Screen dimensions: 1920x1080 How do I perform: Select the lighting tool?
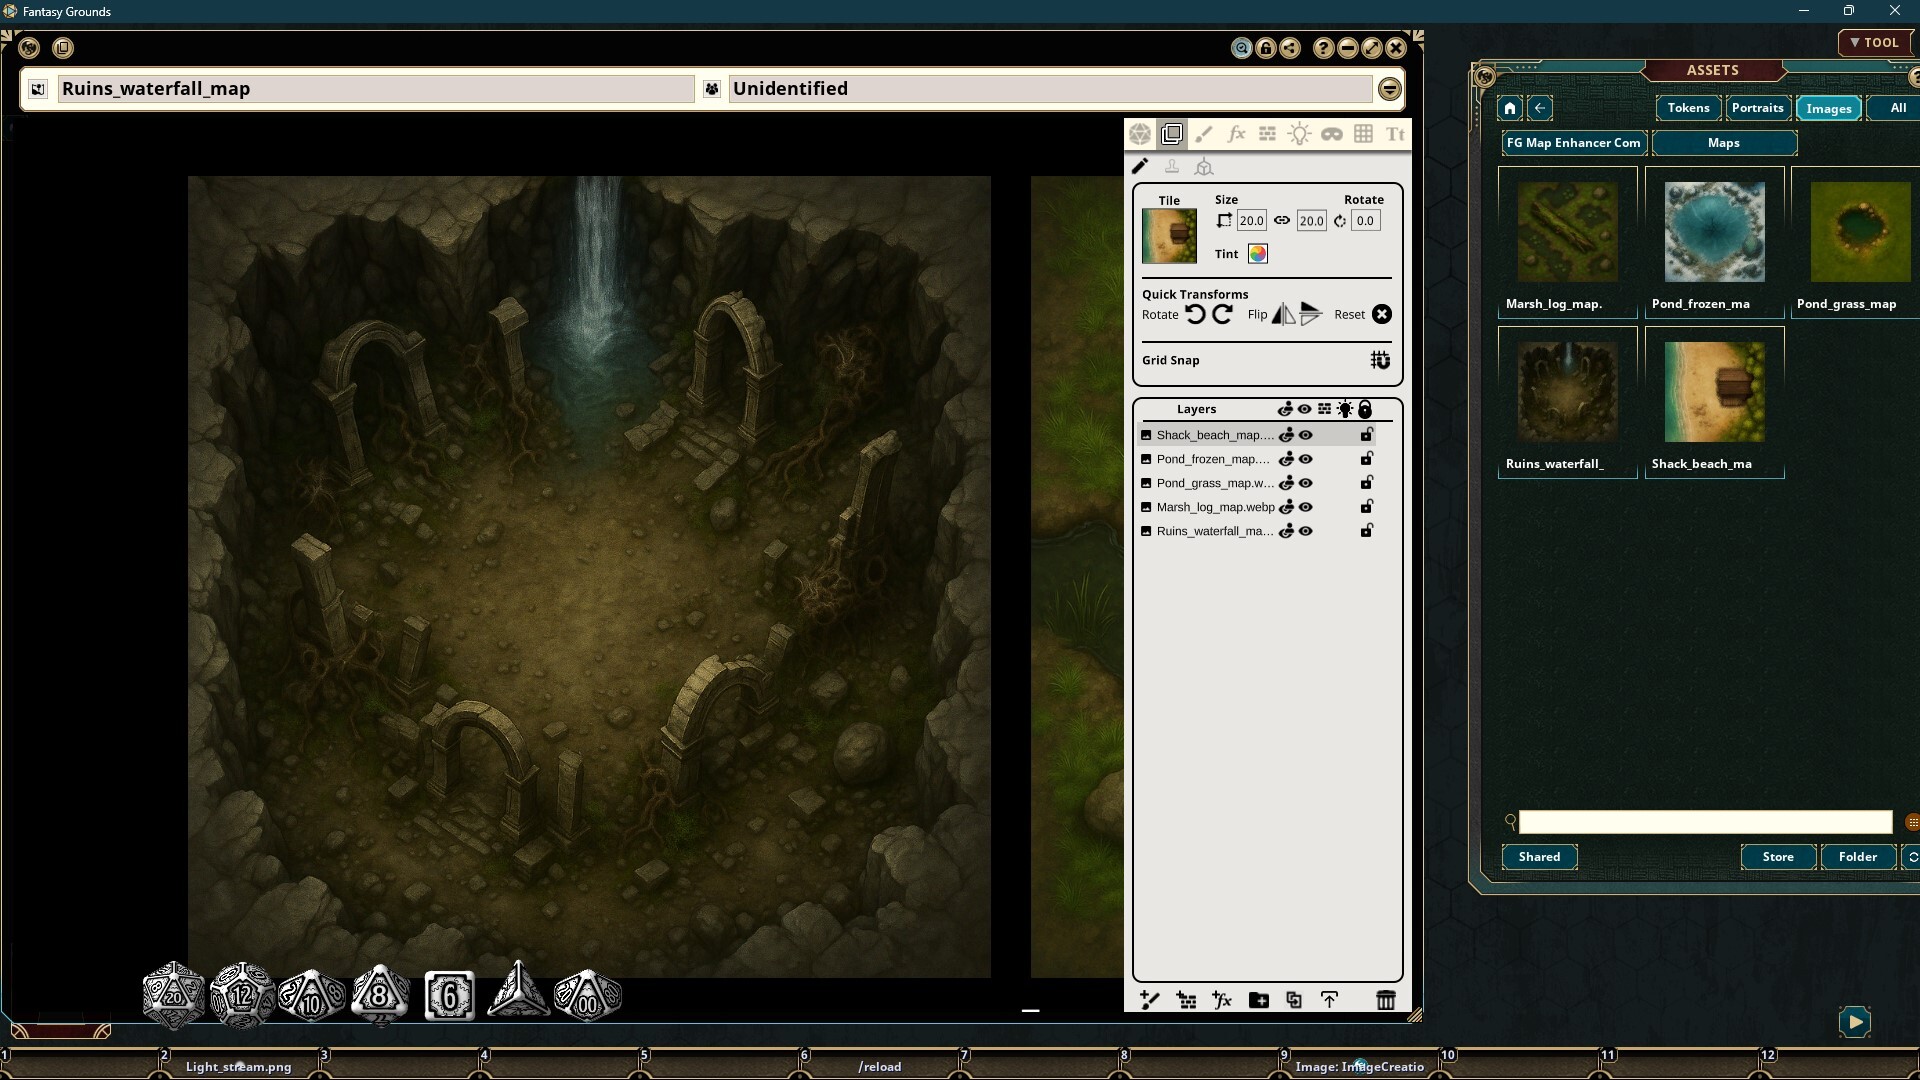[1300, 133]
